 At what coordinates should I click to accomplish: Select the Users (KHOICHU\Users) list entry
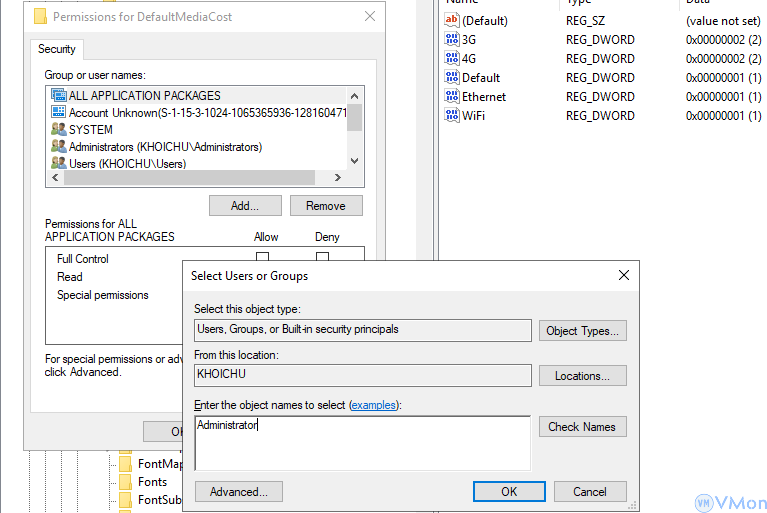pyautogui.click(x=127, y=164)
